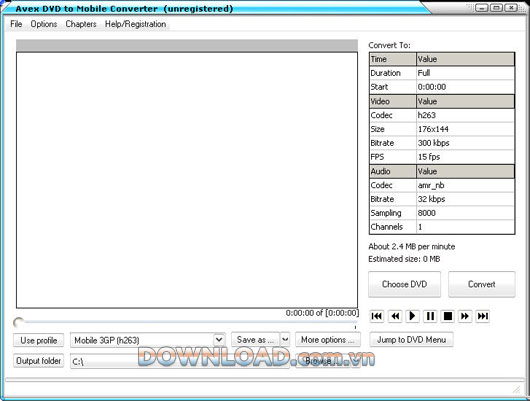Skip to next chapter playback icon
530x401 pixels.
[483, 316]
